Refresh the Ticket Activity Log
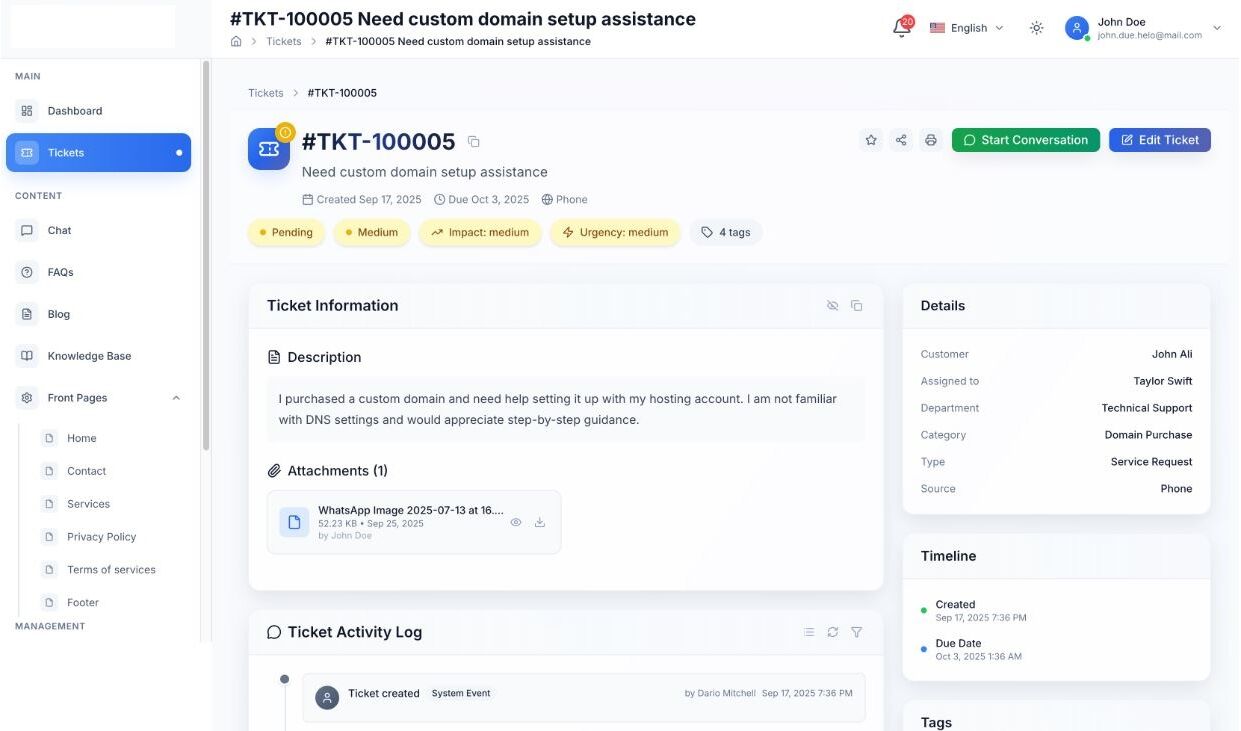 click(x=833, y=632)
